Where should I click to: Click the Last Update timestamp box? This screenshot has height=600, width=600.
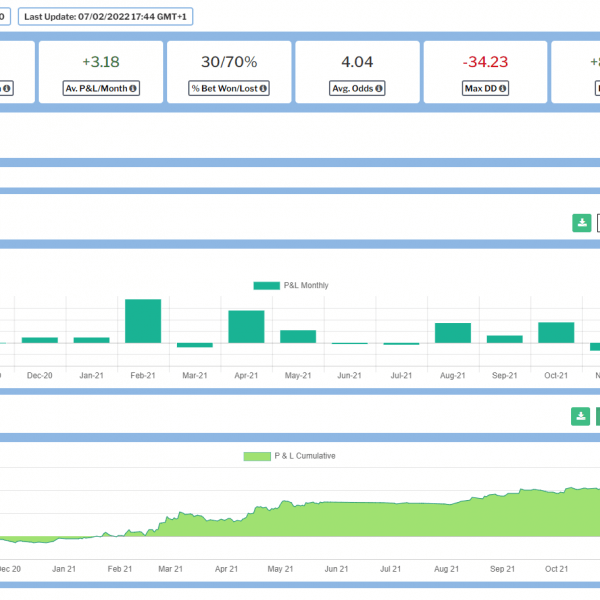[x=105, y=17]
